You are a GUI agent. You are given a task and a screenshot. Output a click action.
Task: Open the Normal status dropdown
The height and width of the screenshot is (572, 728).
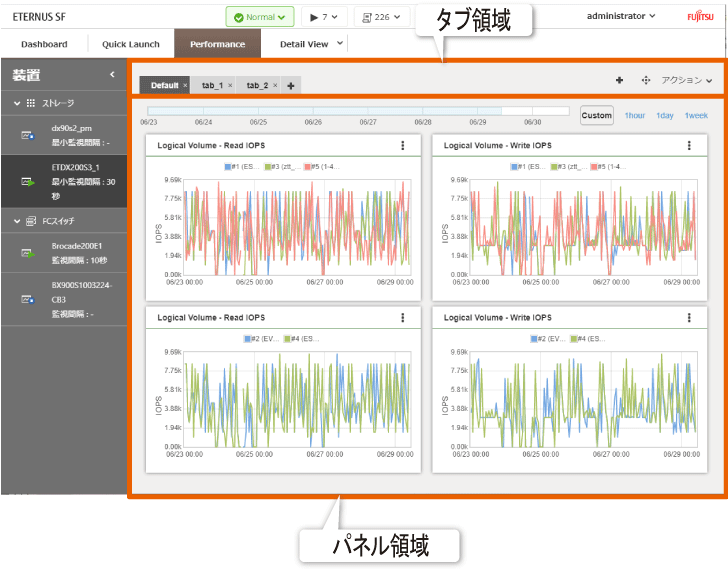click(x=260, y=17)
